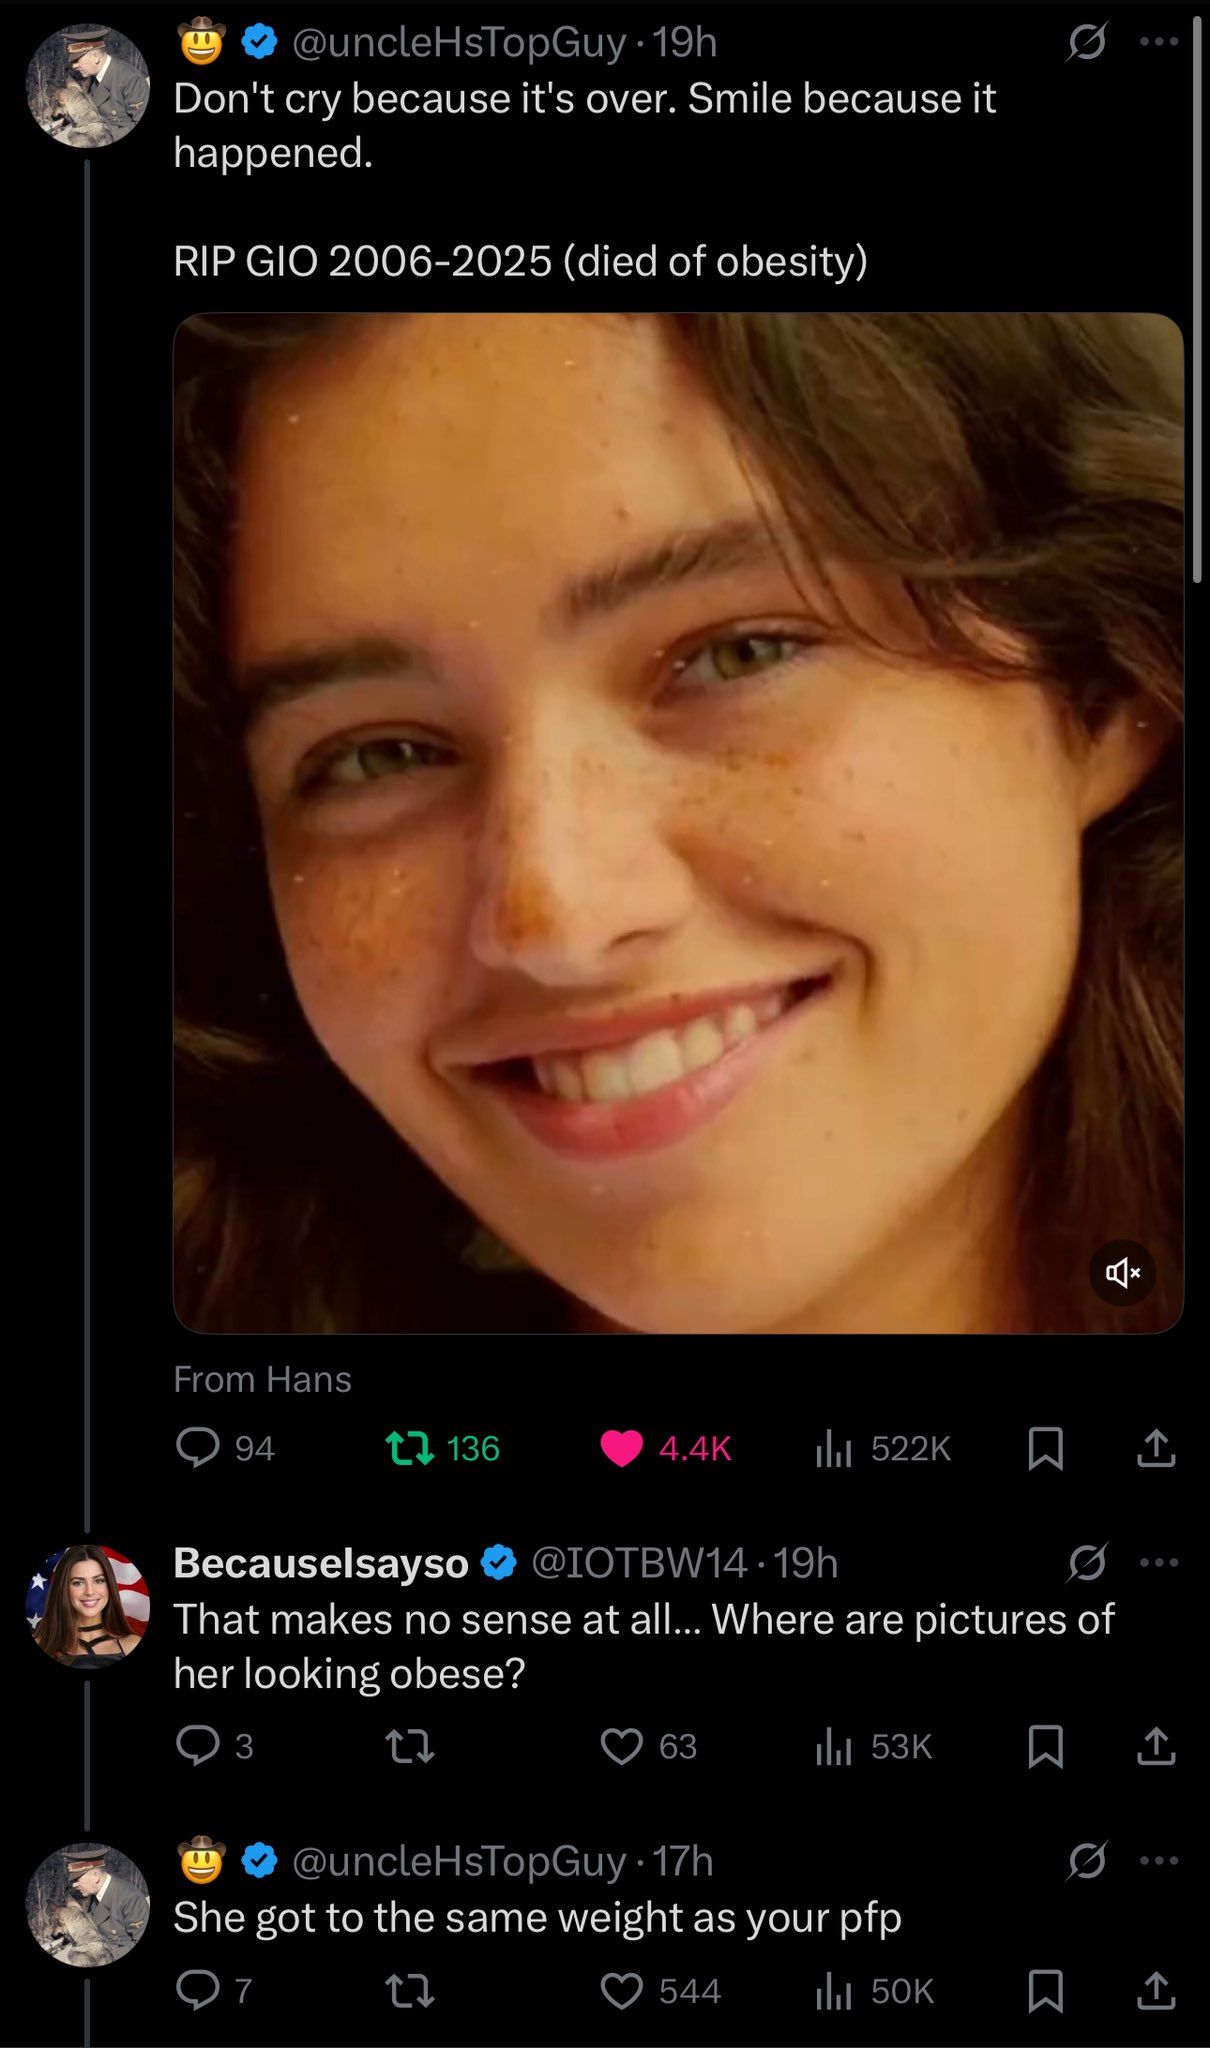The image size is (1210, 2048).
Task: Bookmark the RIP GIO post
Action: [x=1045, y=1447]
